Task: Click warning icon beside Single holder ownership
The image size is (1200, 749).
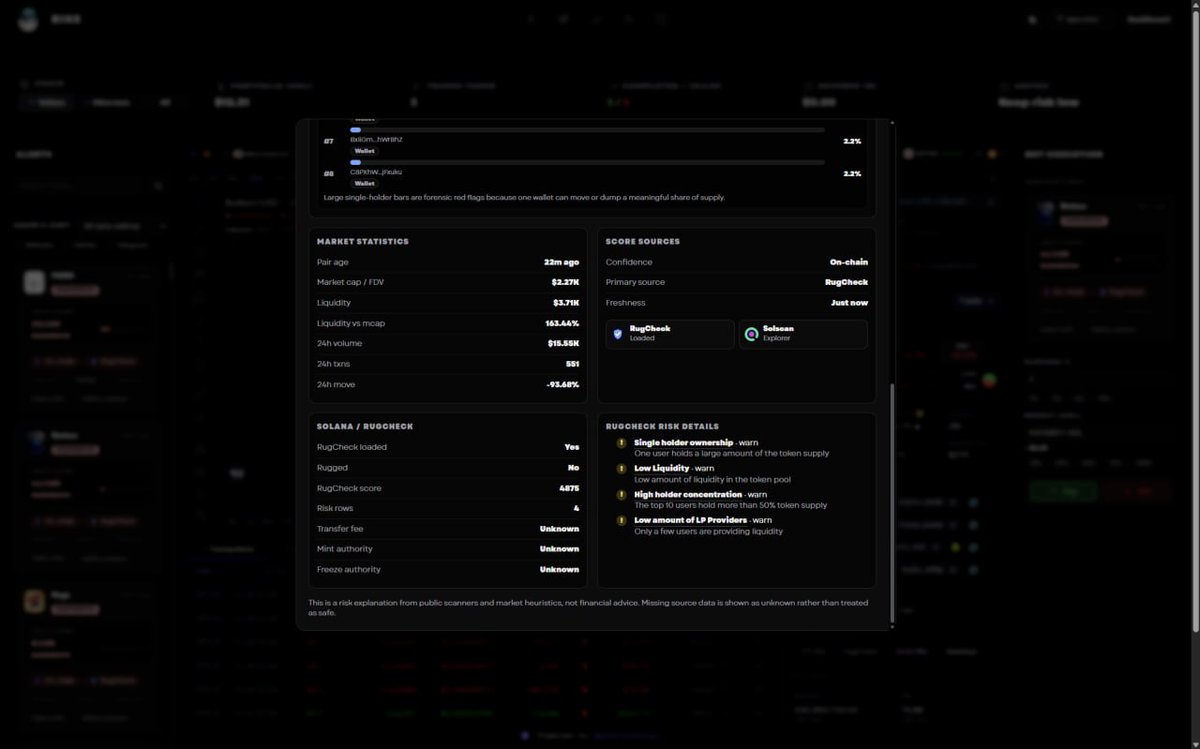Action: click(x=621, y=443)
